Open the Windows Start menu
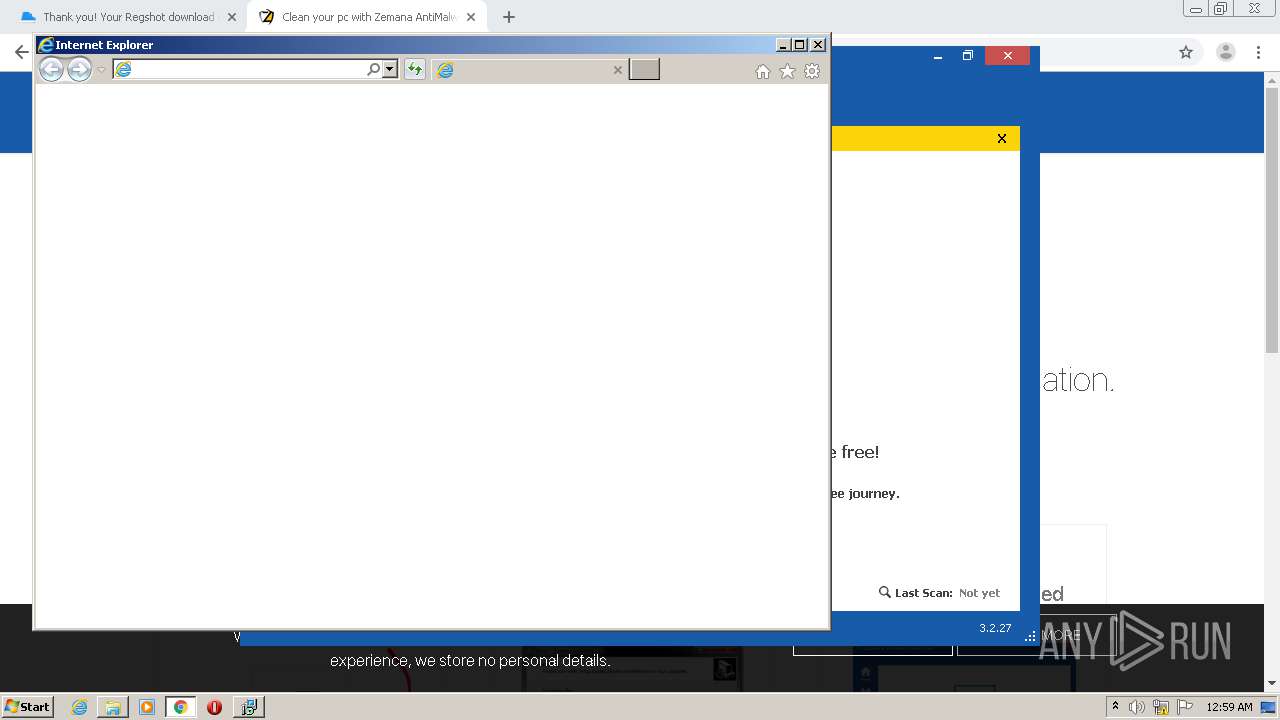The image size is (1280, 720). pos(28,706)
